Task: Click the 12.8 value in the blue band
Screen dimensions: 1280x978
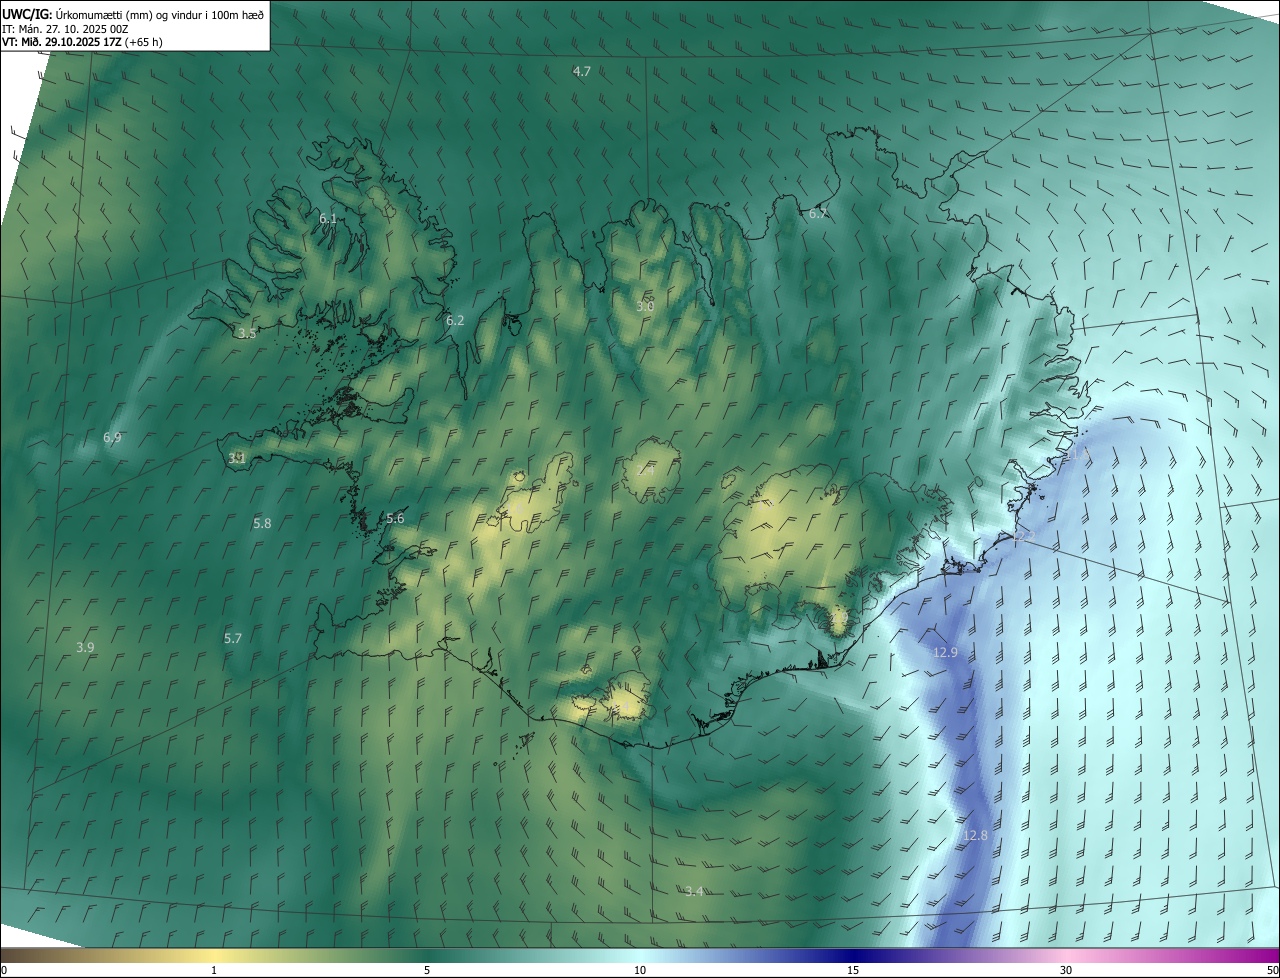Action: pos(975,835)
